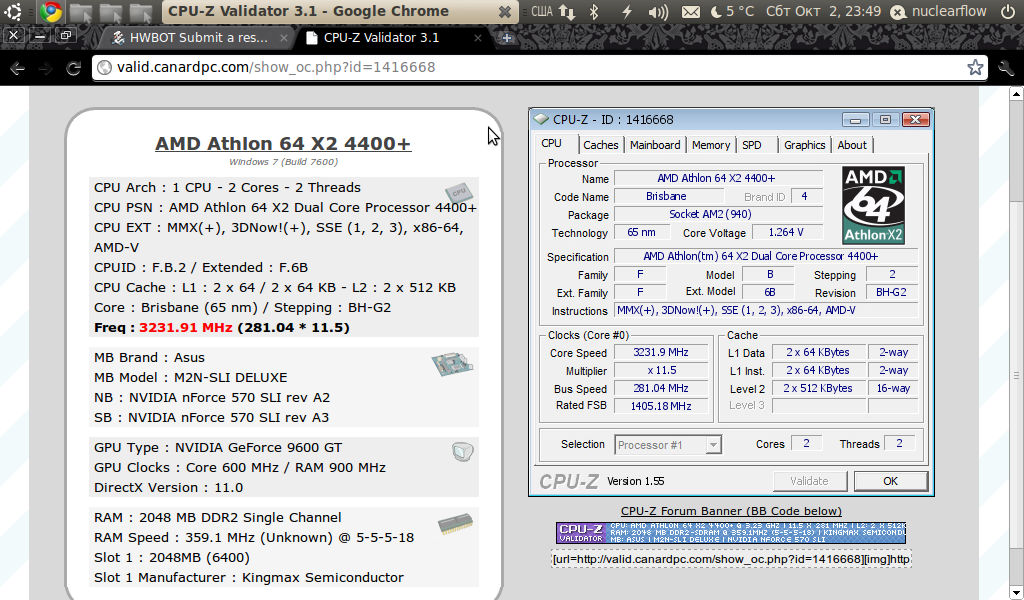Open the Caches tab in CPU-Z

click(600, 145)
